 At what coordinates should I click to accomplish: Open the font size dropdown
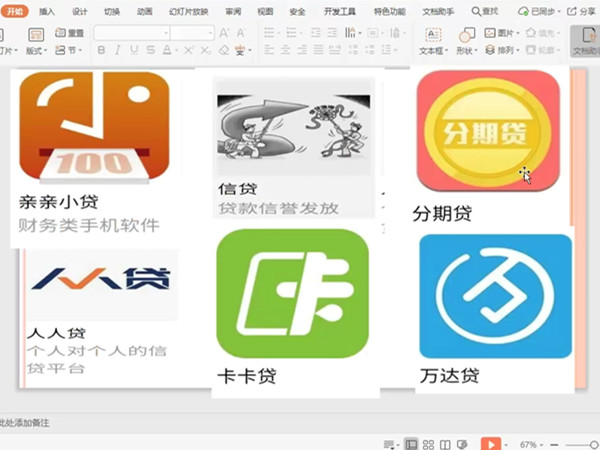coord(210,33)
